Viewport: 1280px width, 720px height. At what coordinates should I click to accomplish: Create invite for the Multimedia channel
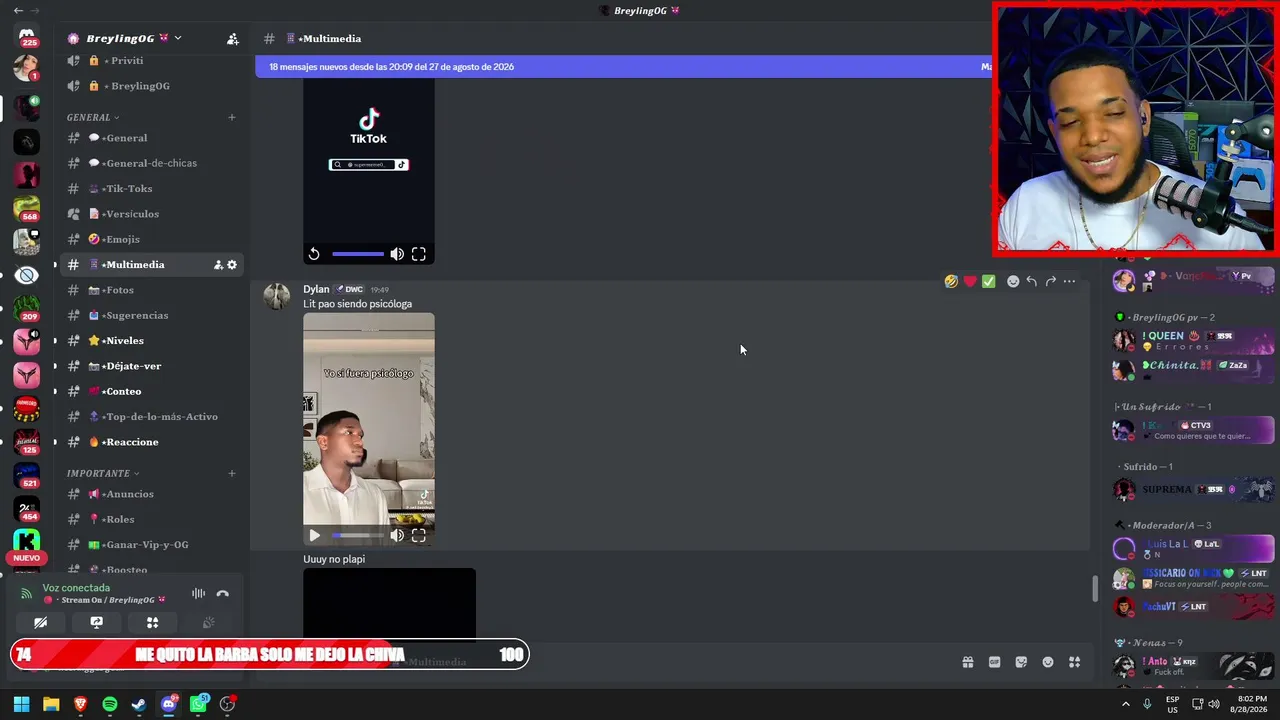point(218,265)
